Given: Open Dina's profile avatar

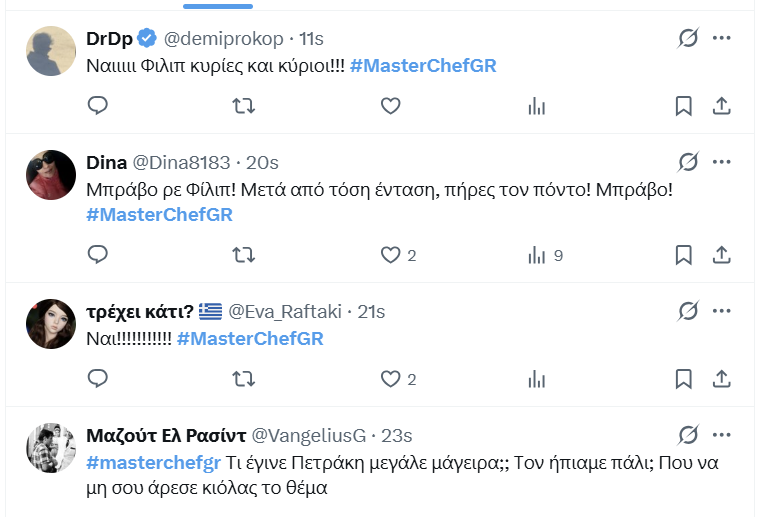Looking at the screenshot, I should (51, 175).
